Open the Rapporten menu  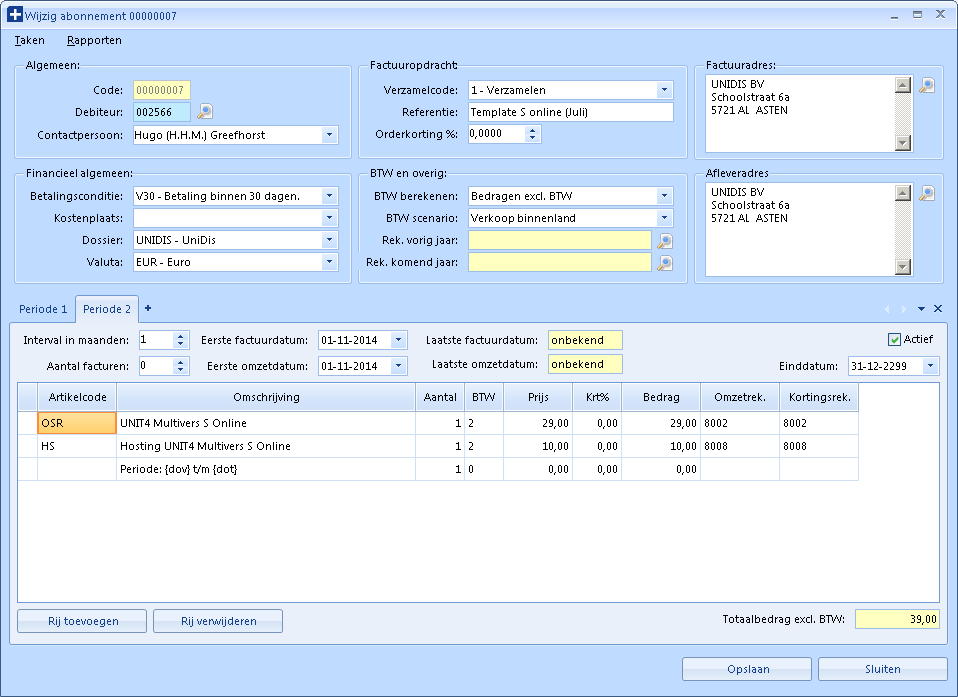94,40
